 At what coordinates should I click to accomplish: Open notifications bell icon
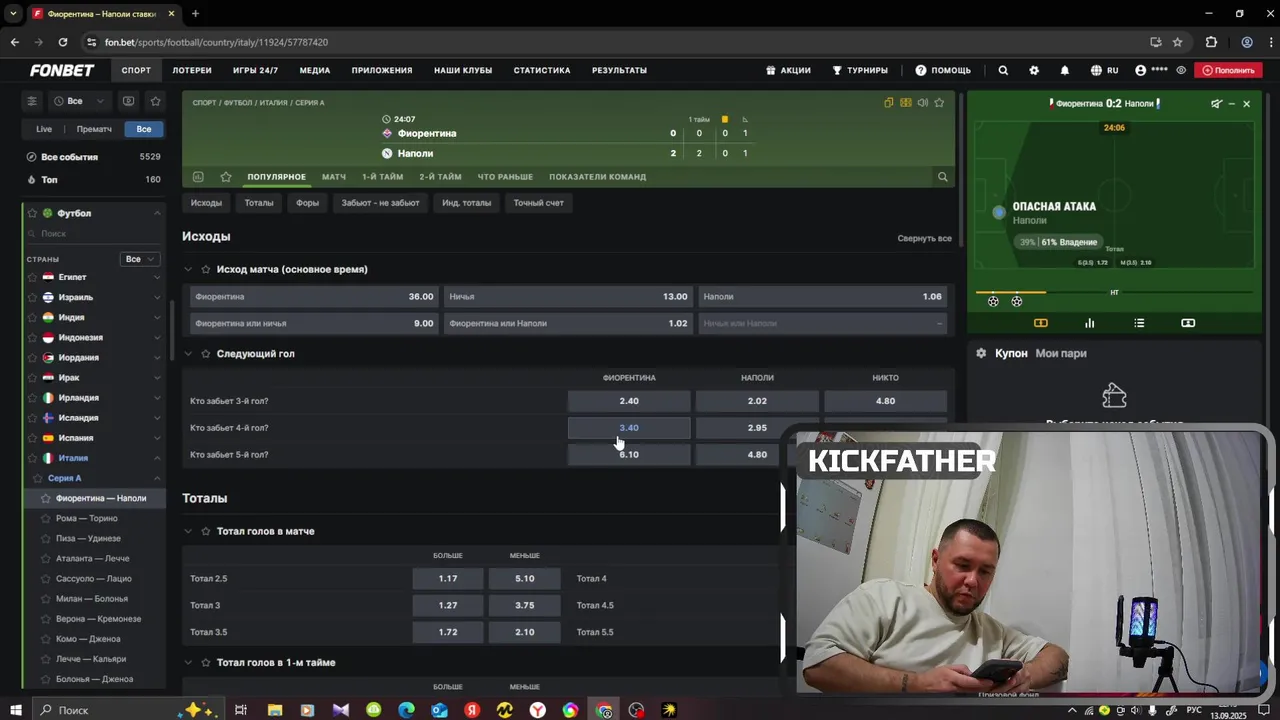click(1064, 70)
